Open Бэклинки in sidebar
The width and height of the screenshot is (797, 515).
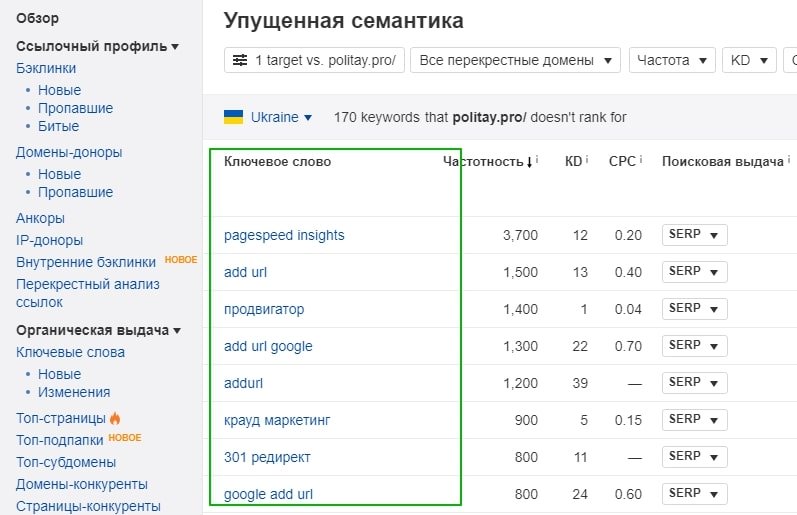pyautogui.click(x=46, y=68)
